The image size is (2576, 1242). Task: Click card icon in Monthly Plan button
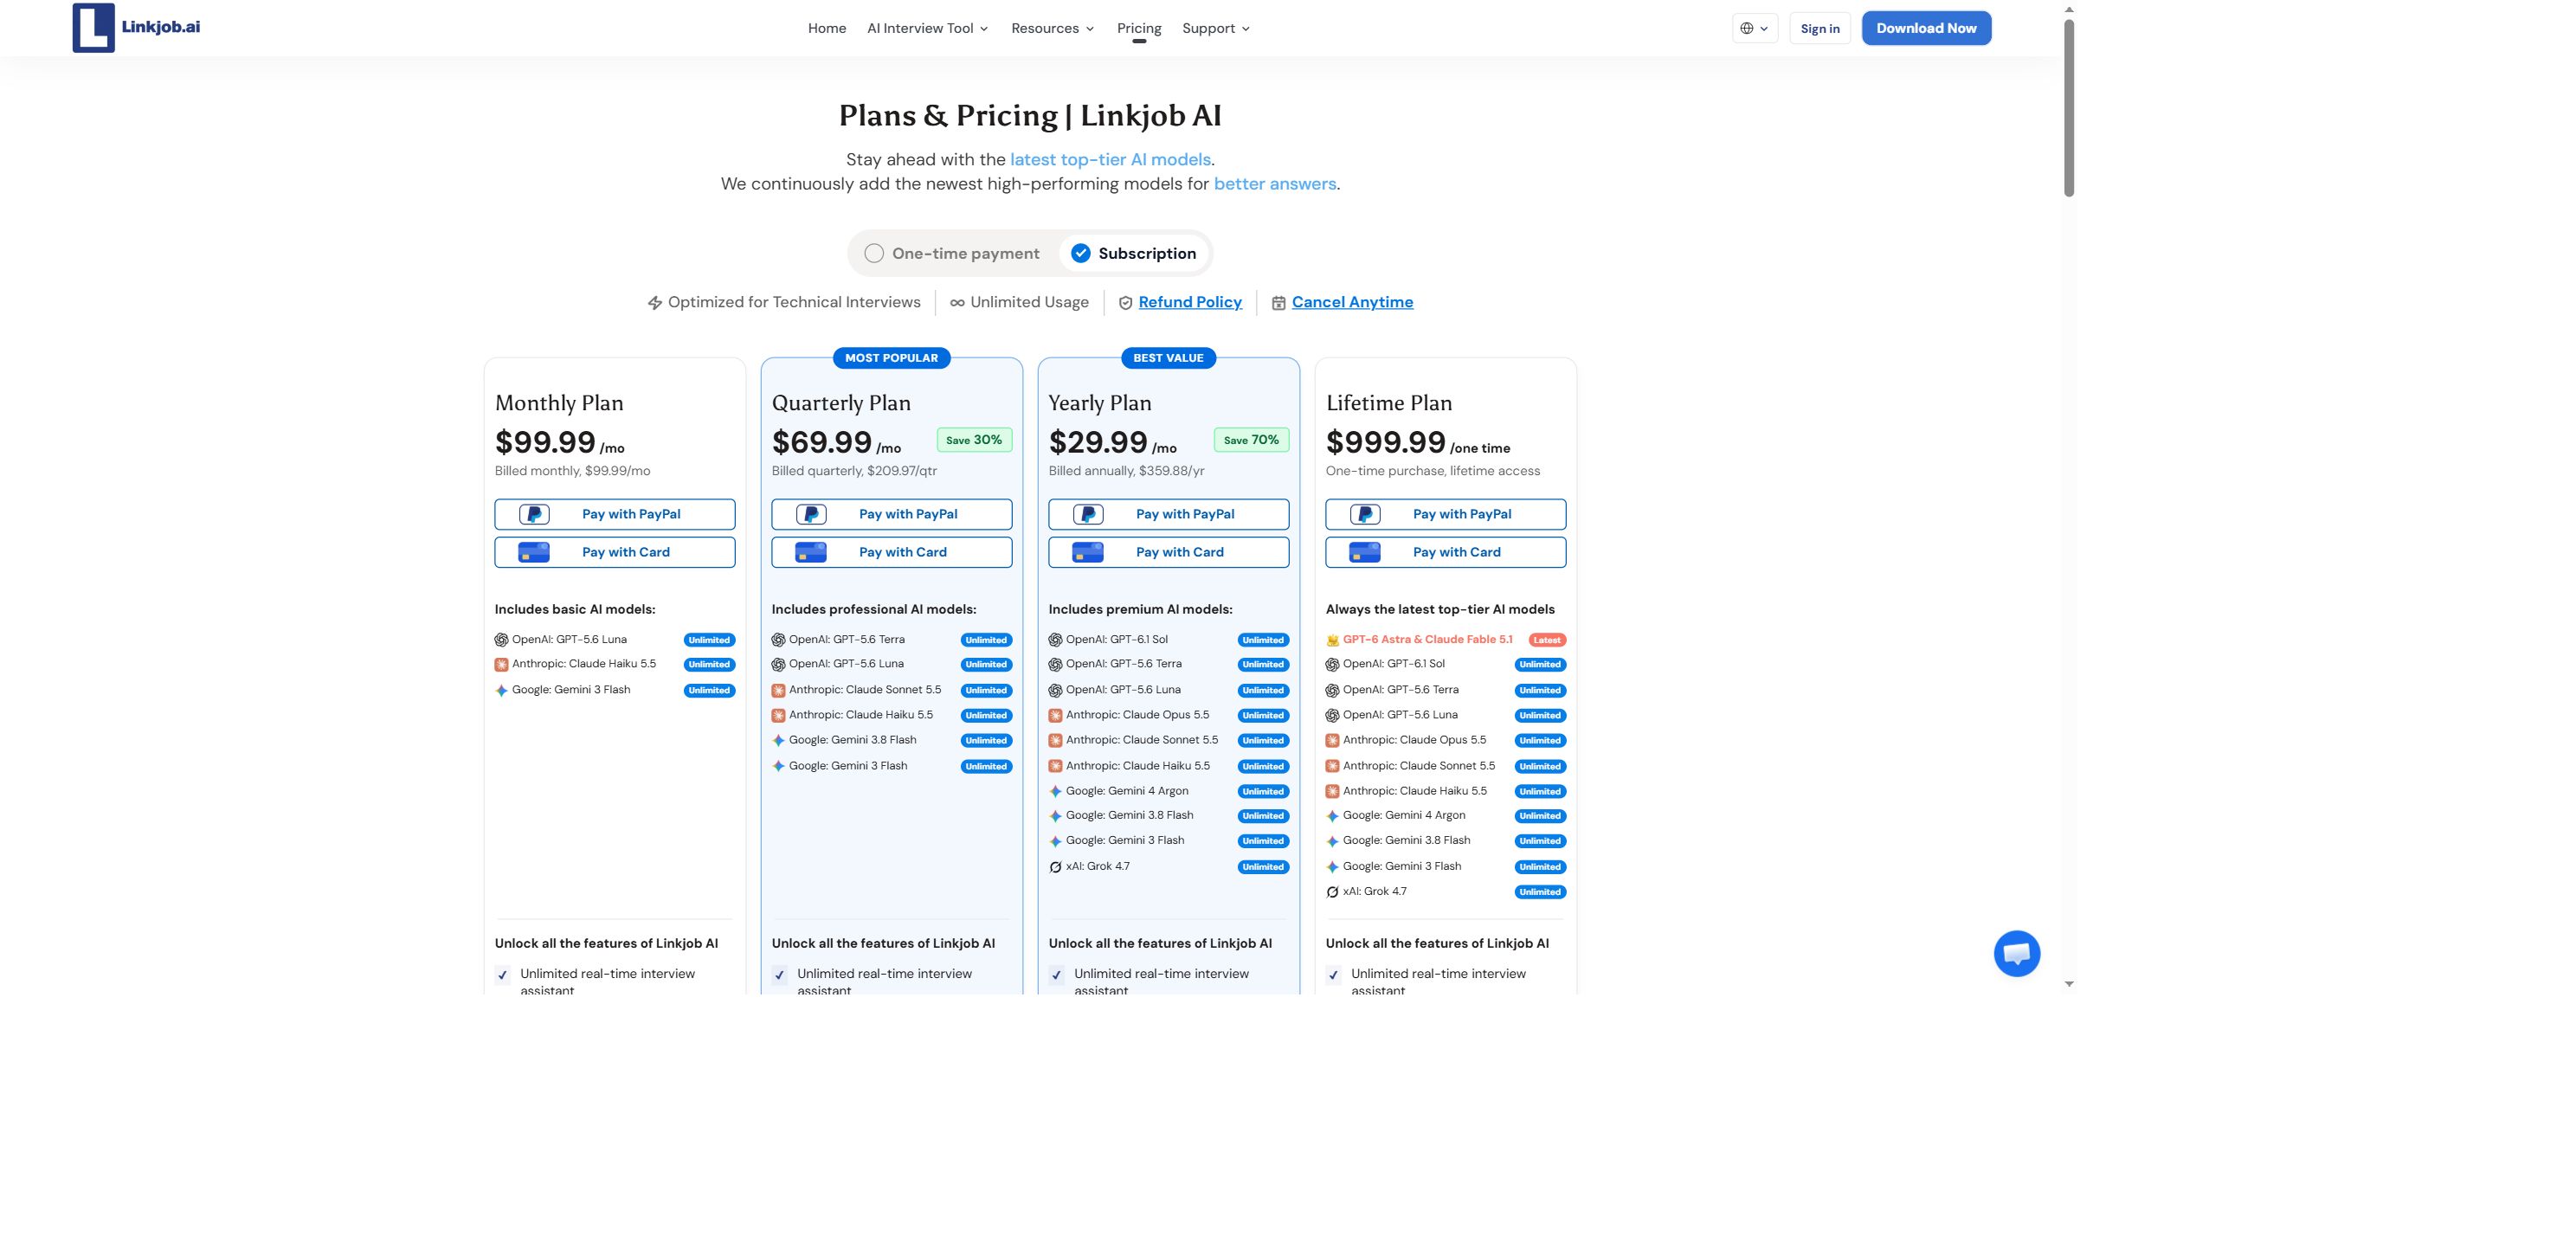pyautogui.click(x=534, y=552)
